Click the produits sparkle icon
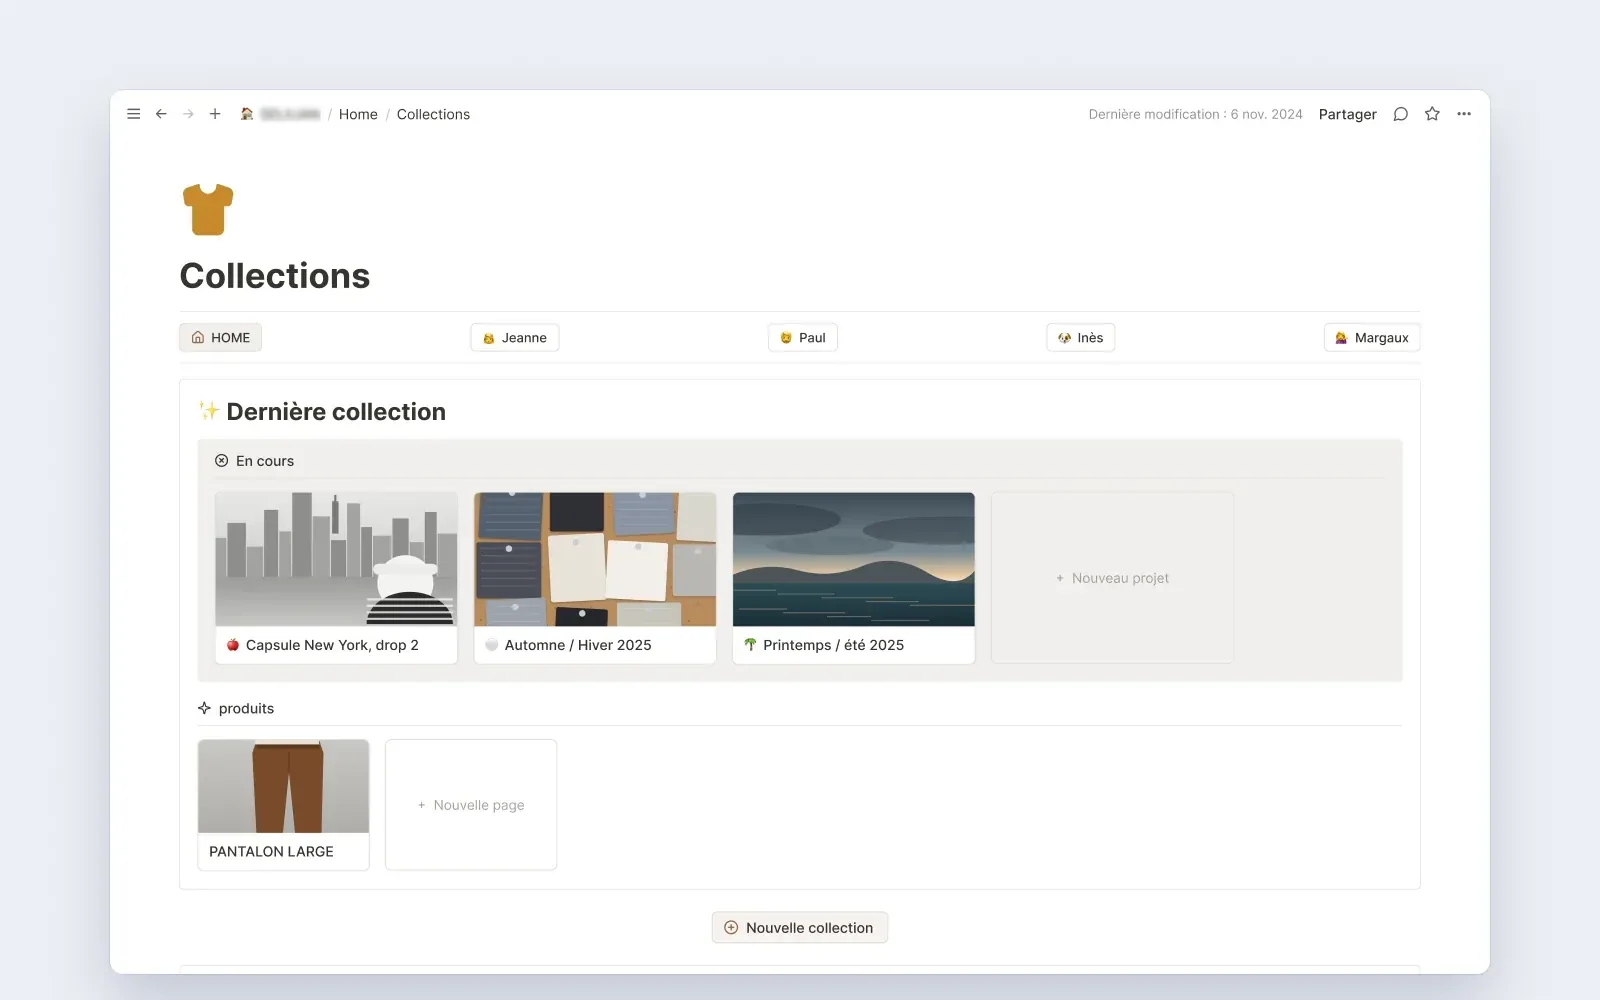1600x1000 pixels. 204,708
